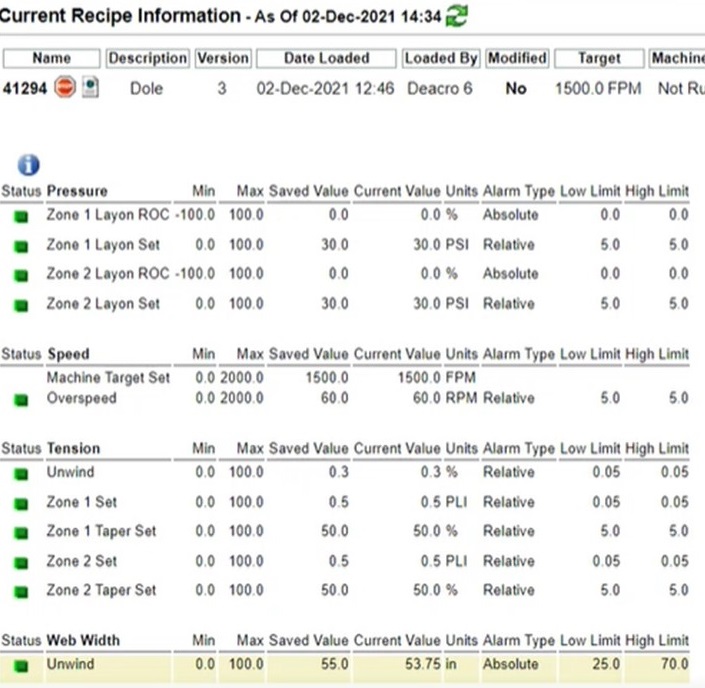Click the Target column header
The width and height of the screenshot is (705, 688).
point(598,58)
